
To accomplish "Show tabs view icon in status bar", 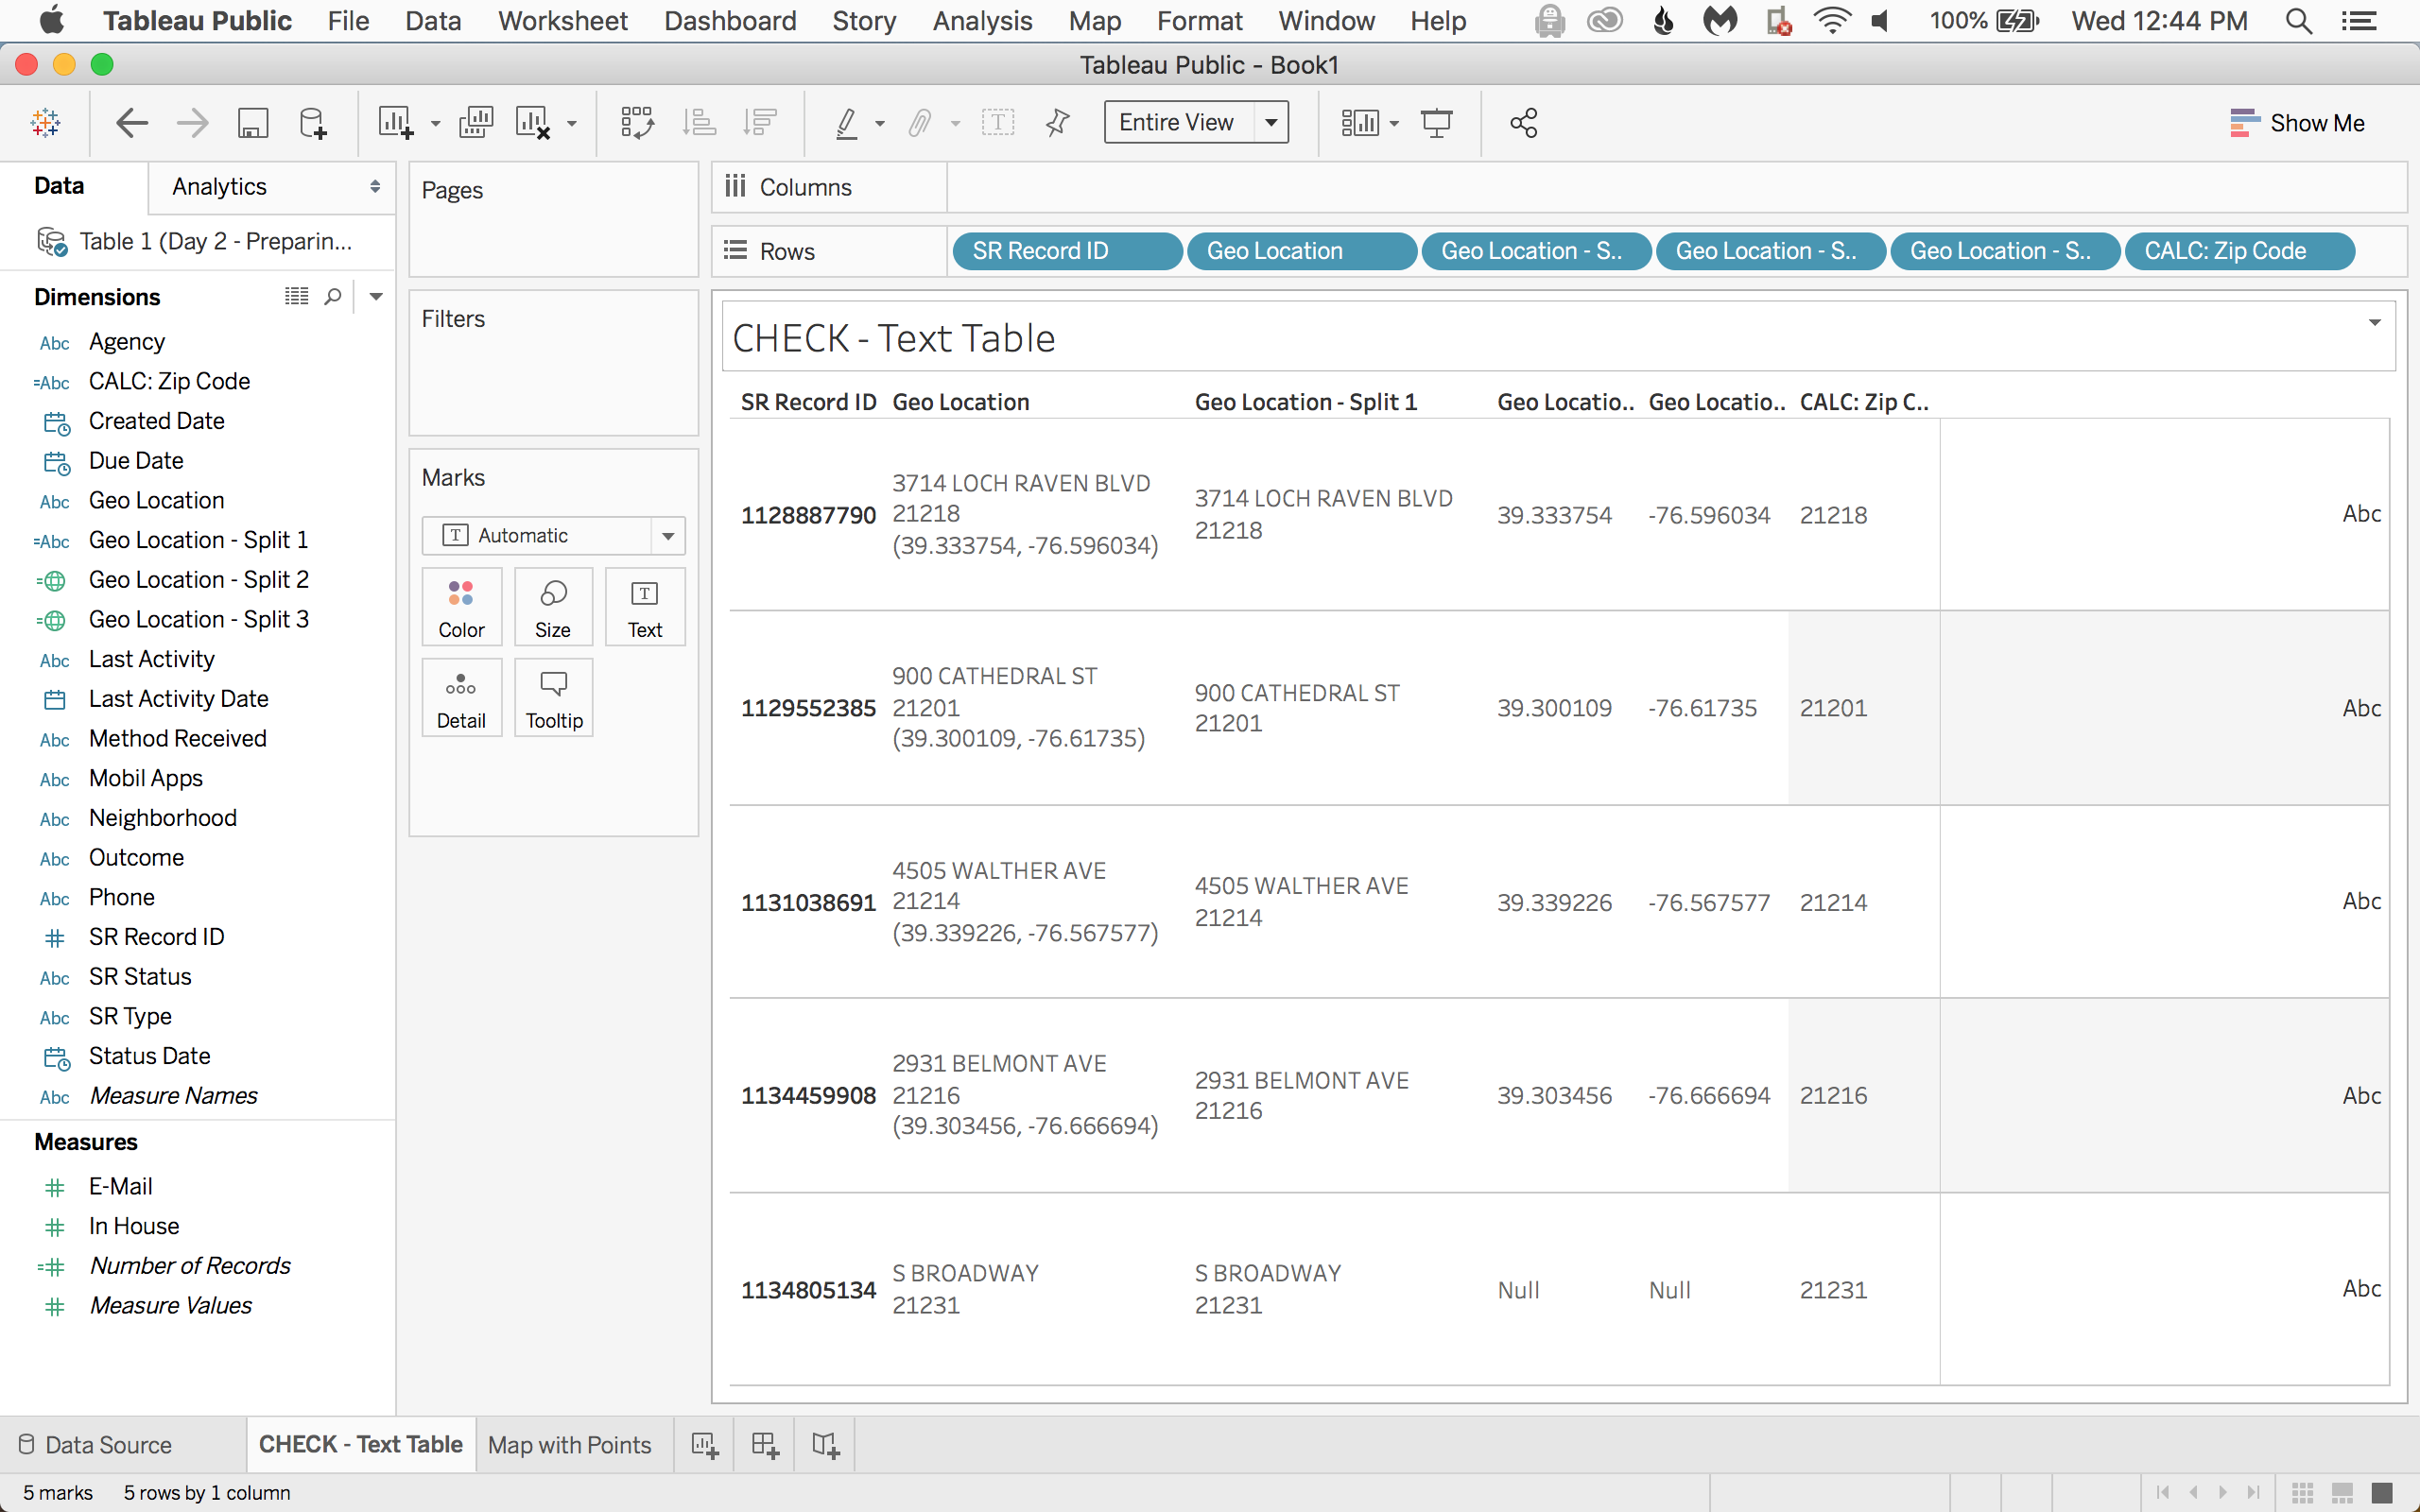I will pyautogui.click(x=2382, y=1492).
